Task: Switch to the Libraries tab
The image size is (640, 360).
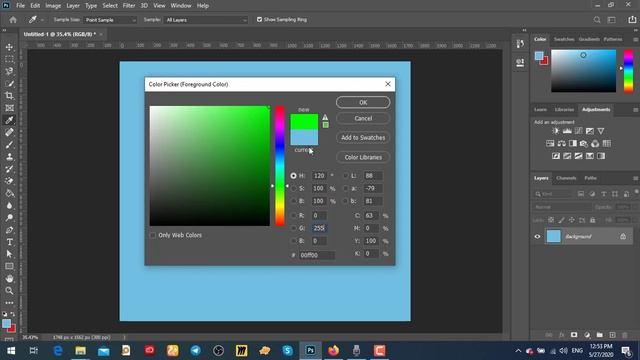Action: (564, 109)
